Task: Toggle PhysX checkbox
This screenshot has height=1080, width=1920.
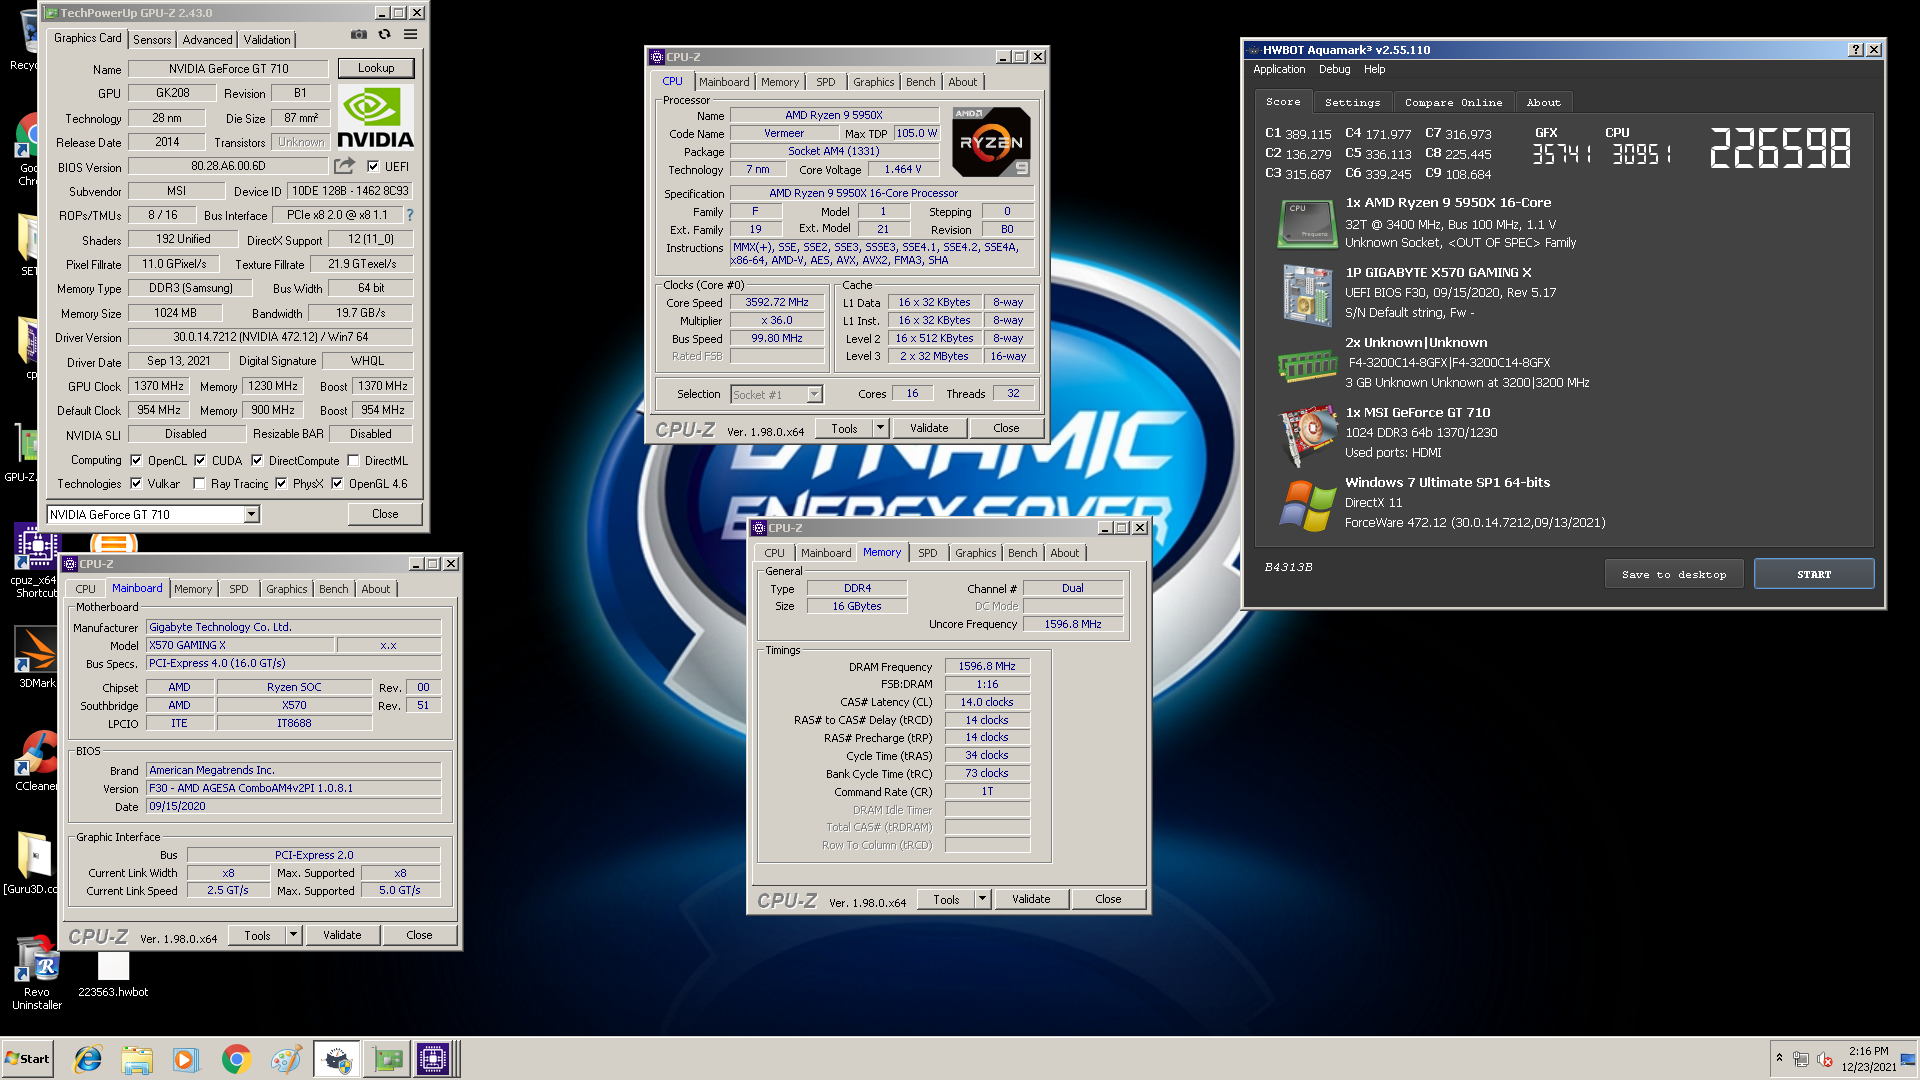Action: (x=281, y=483)
